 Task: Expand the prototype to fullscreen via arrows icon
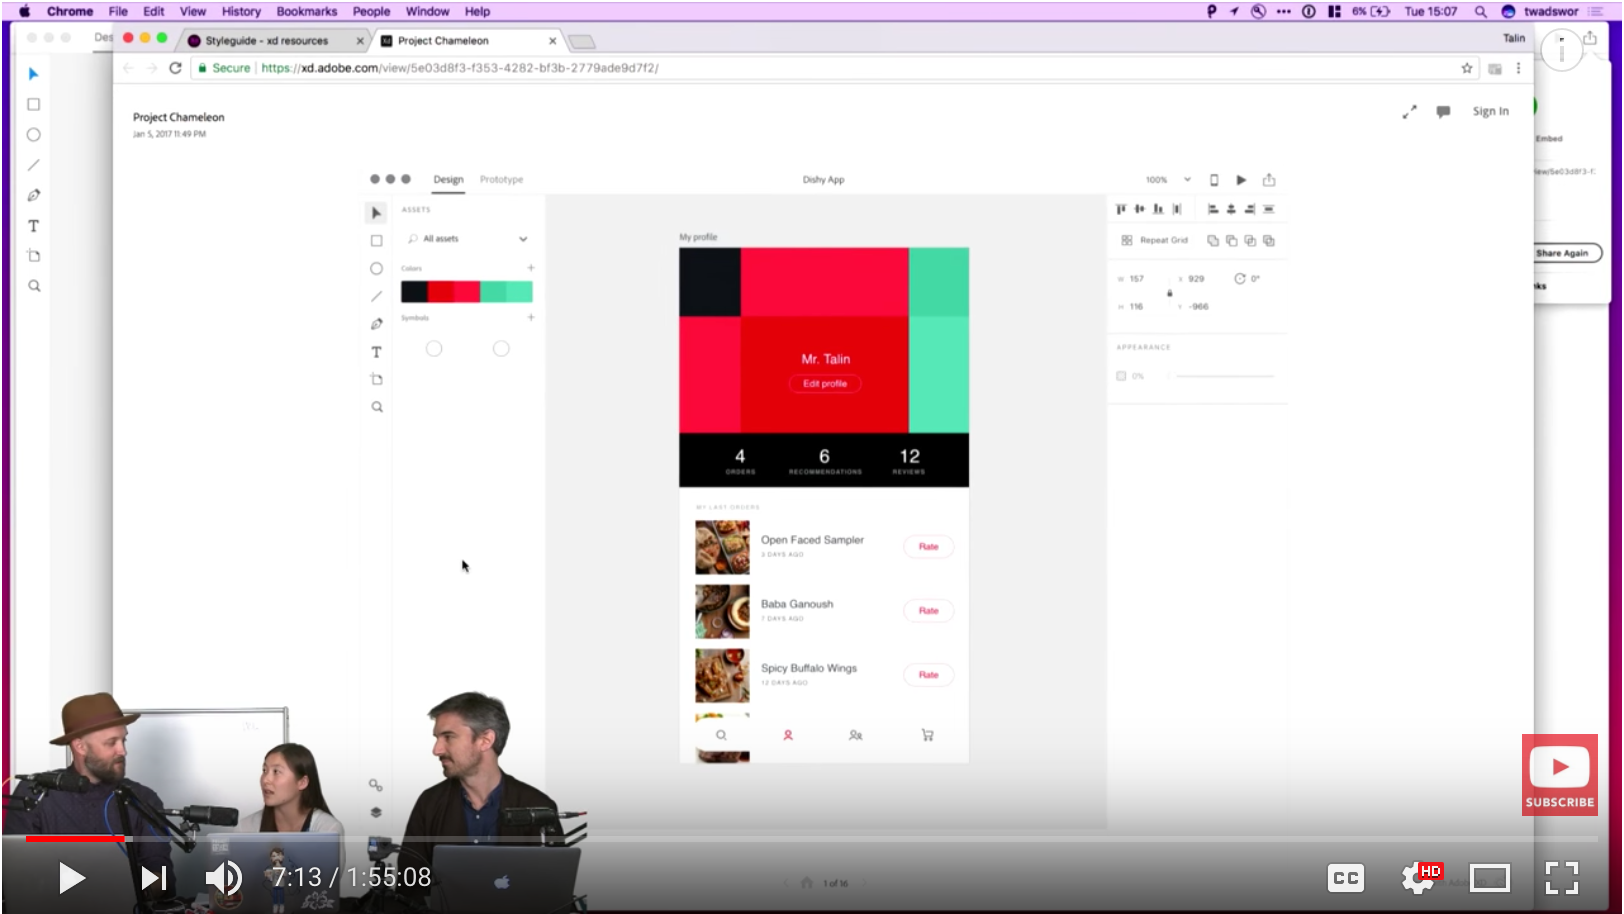(x=1409, y=112)
